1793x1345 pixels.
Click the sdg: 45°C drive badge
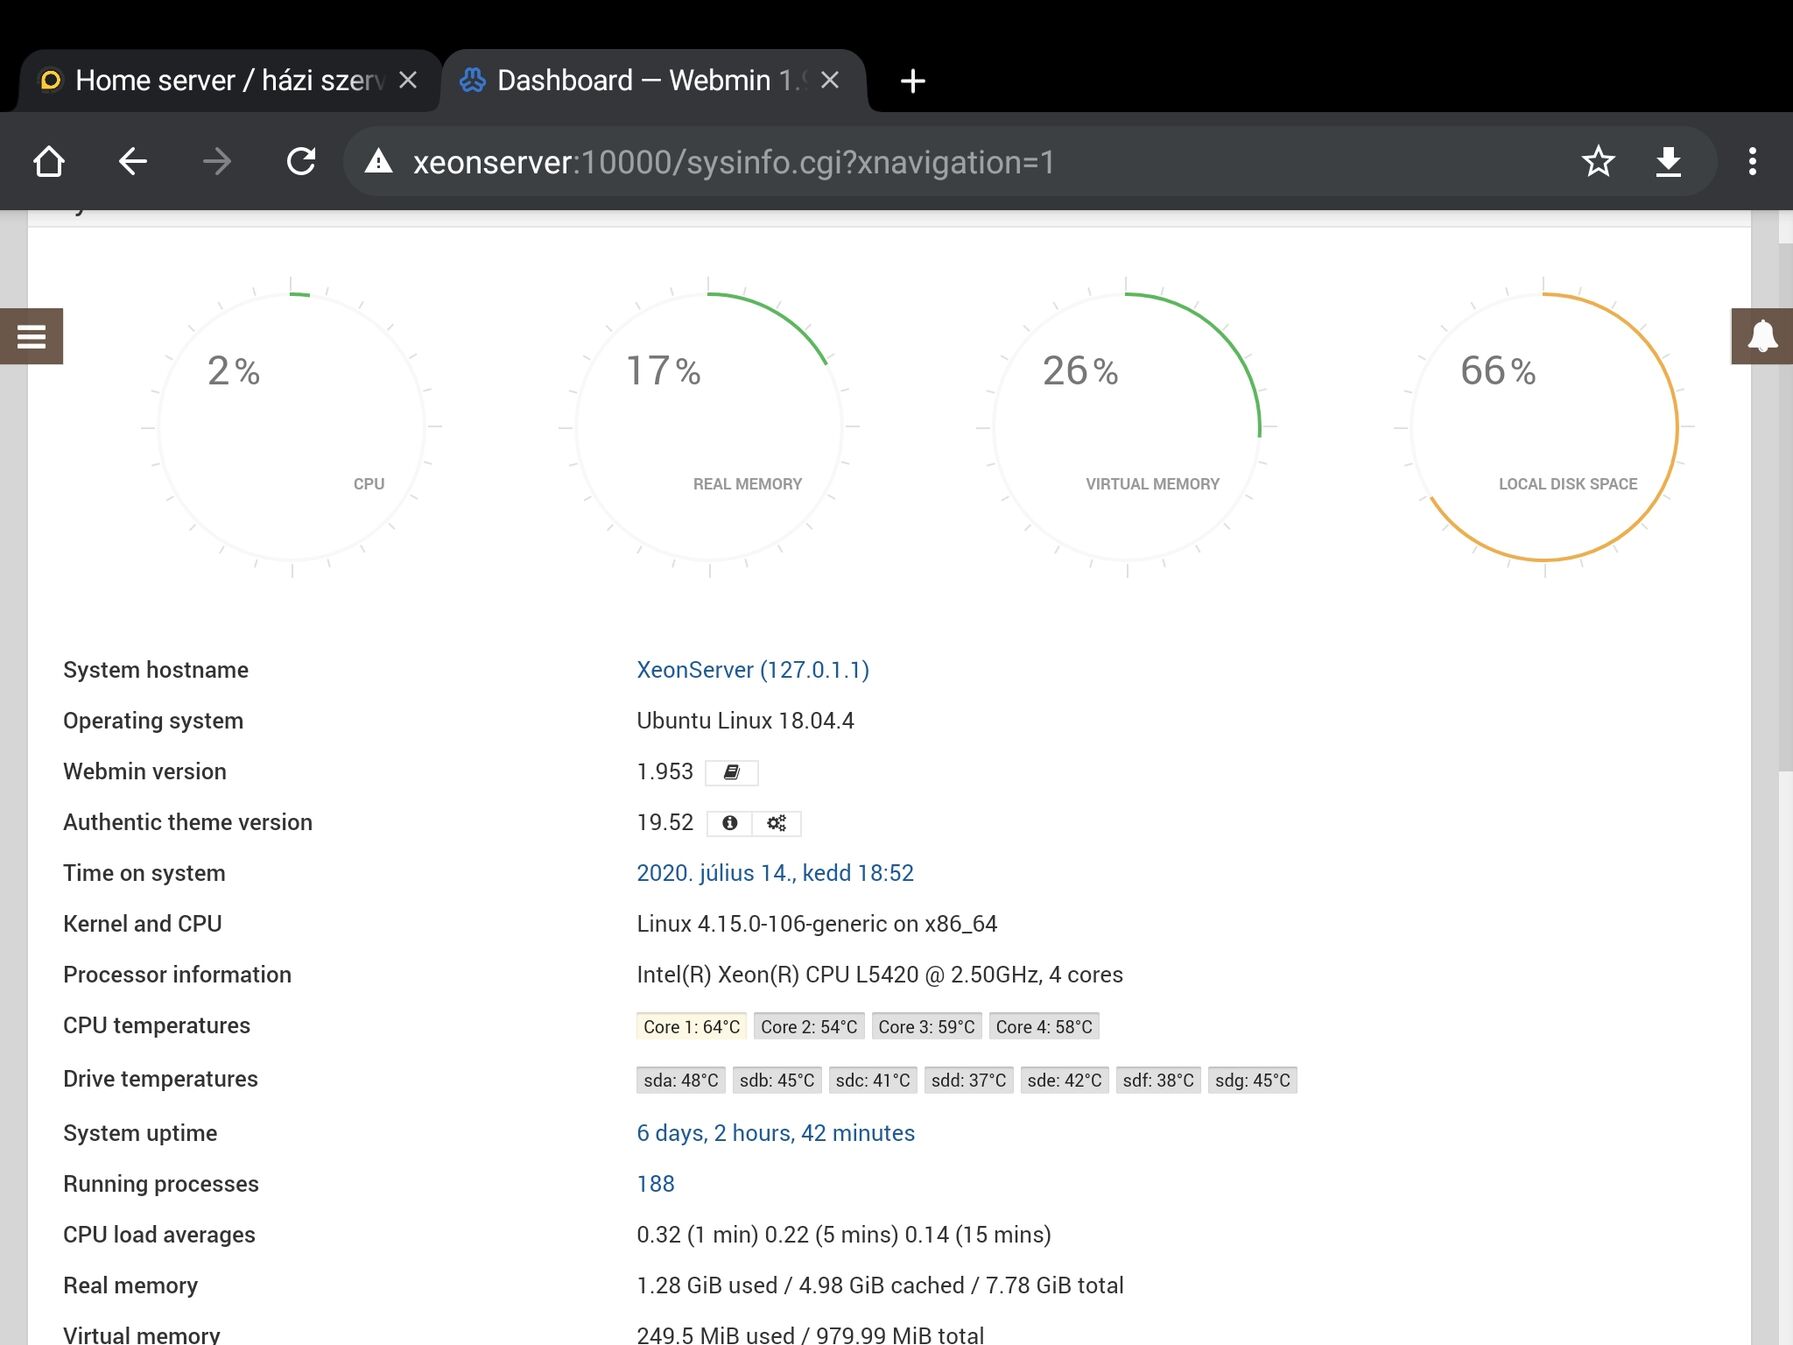pos(1253,1080)
